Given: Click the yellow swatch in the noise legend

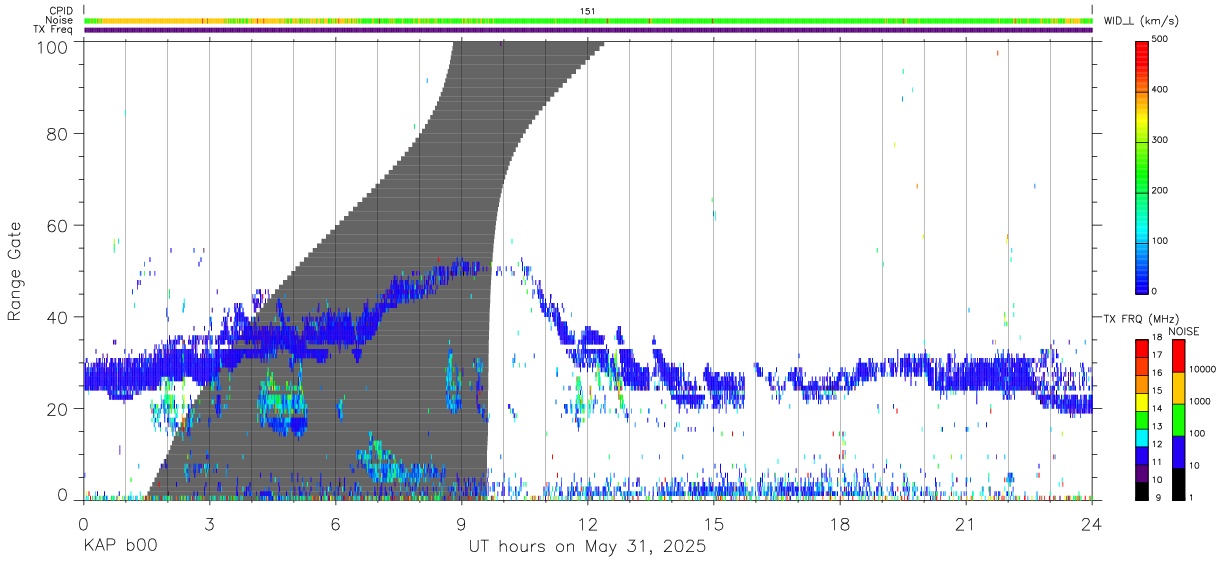Looking at the screenshot, I should 1178,387.
